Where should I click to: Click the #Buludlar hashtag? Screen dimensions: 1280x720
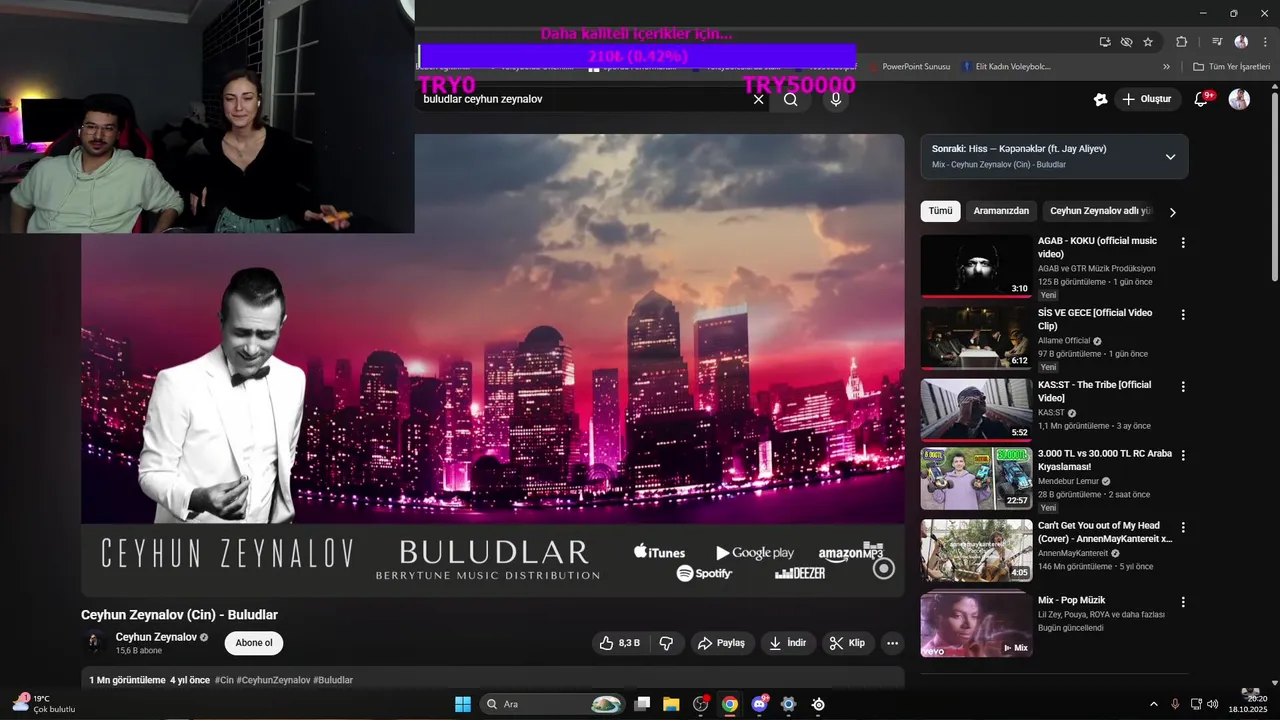333,680
